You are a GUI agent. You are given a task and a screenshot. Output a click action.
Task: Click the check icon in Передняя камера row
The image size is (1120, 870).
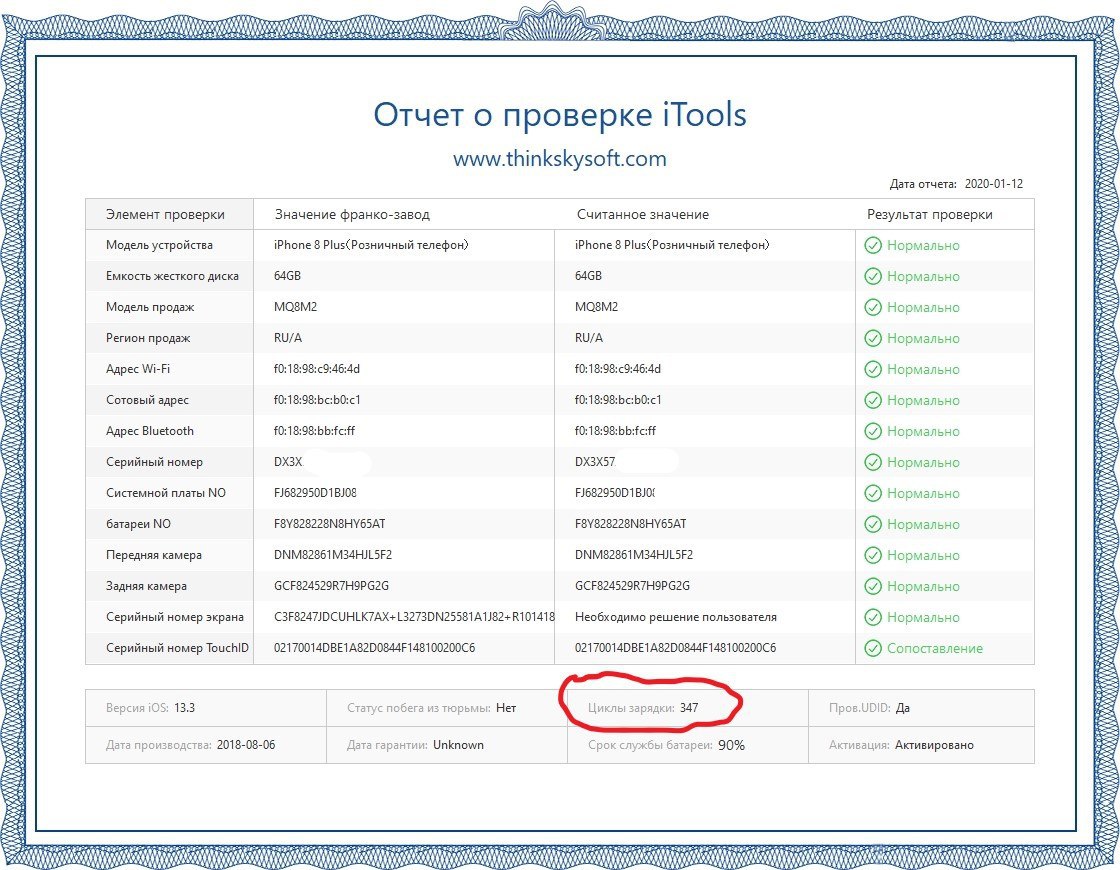click(x=873, y=555)
